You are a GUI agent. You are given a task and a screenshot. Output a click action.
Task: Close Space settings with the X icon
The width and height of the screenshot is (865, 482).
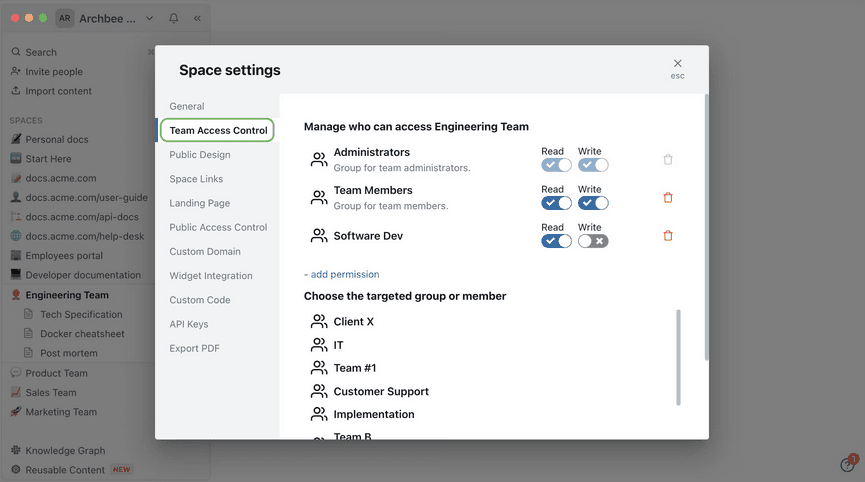677,64
